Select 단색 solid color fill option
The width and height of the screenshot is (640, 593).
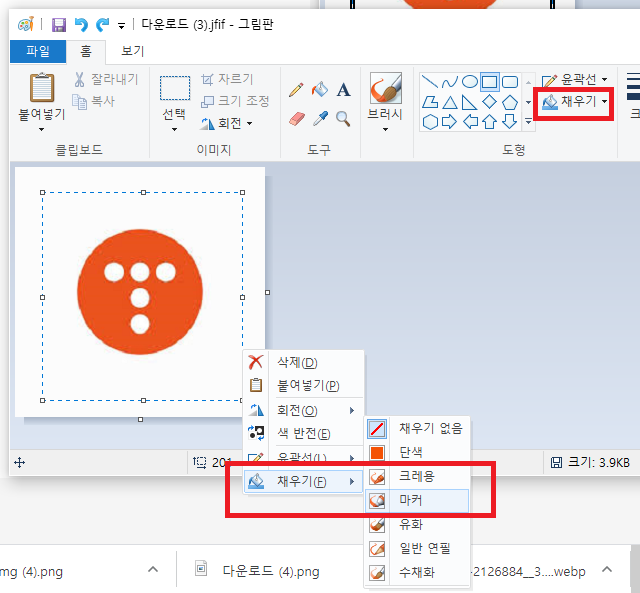pos(418,452)
